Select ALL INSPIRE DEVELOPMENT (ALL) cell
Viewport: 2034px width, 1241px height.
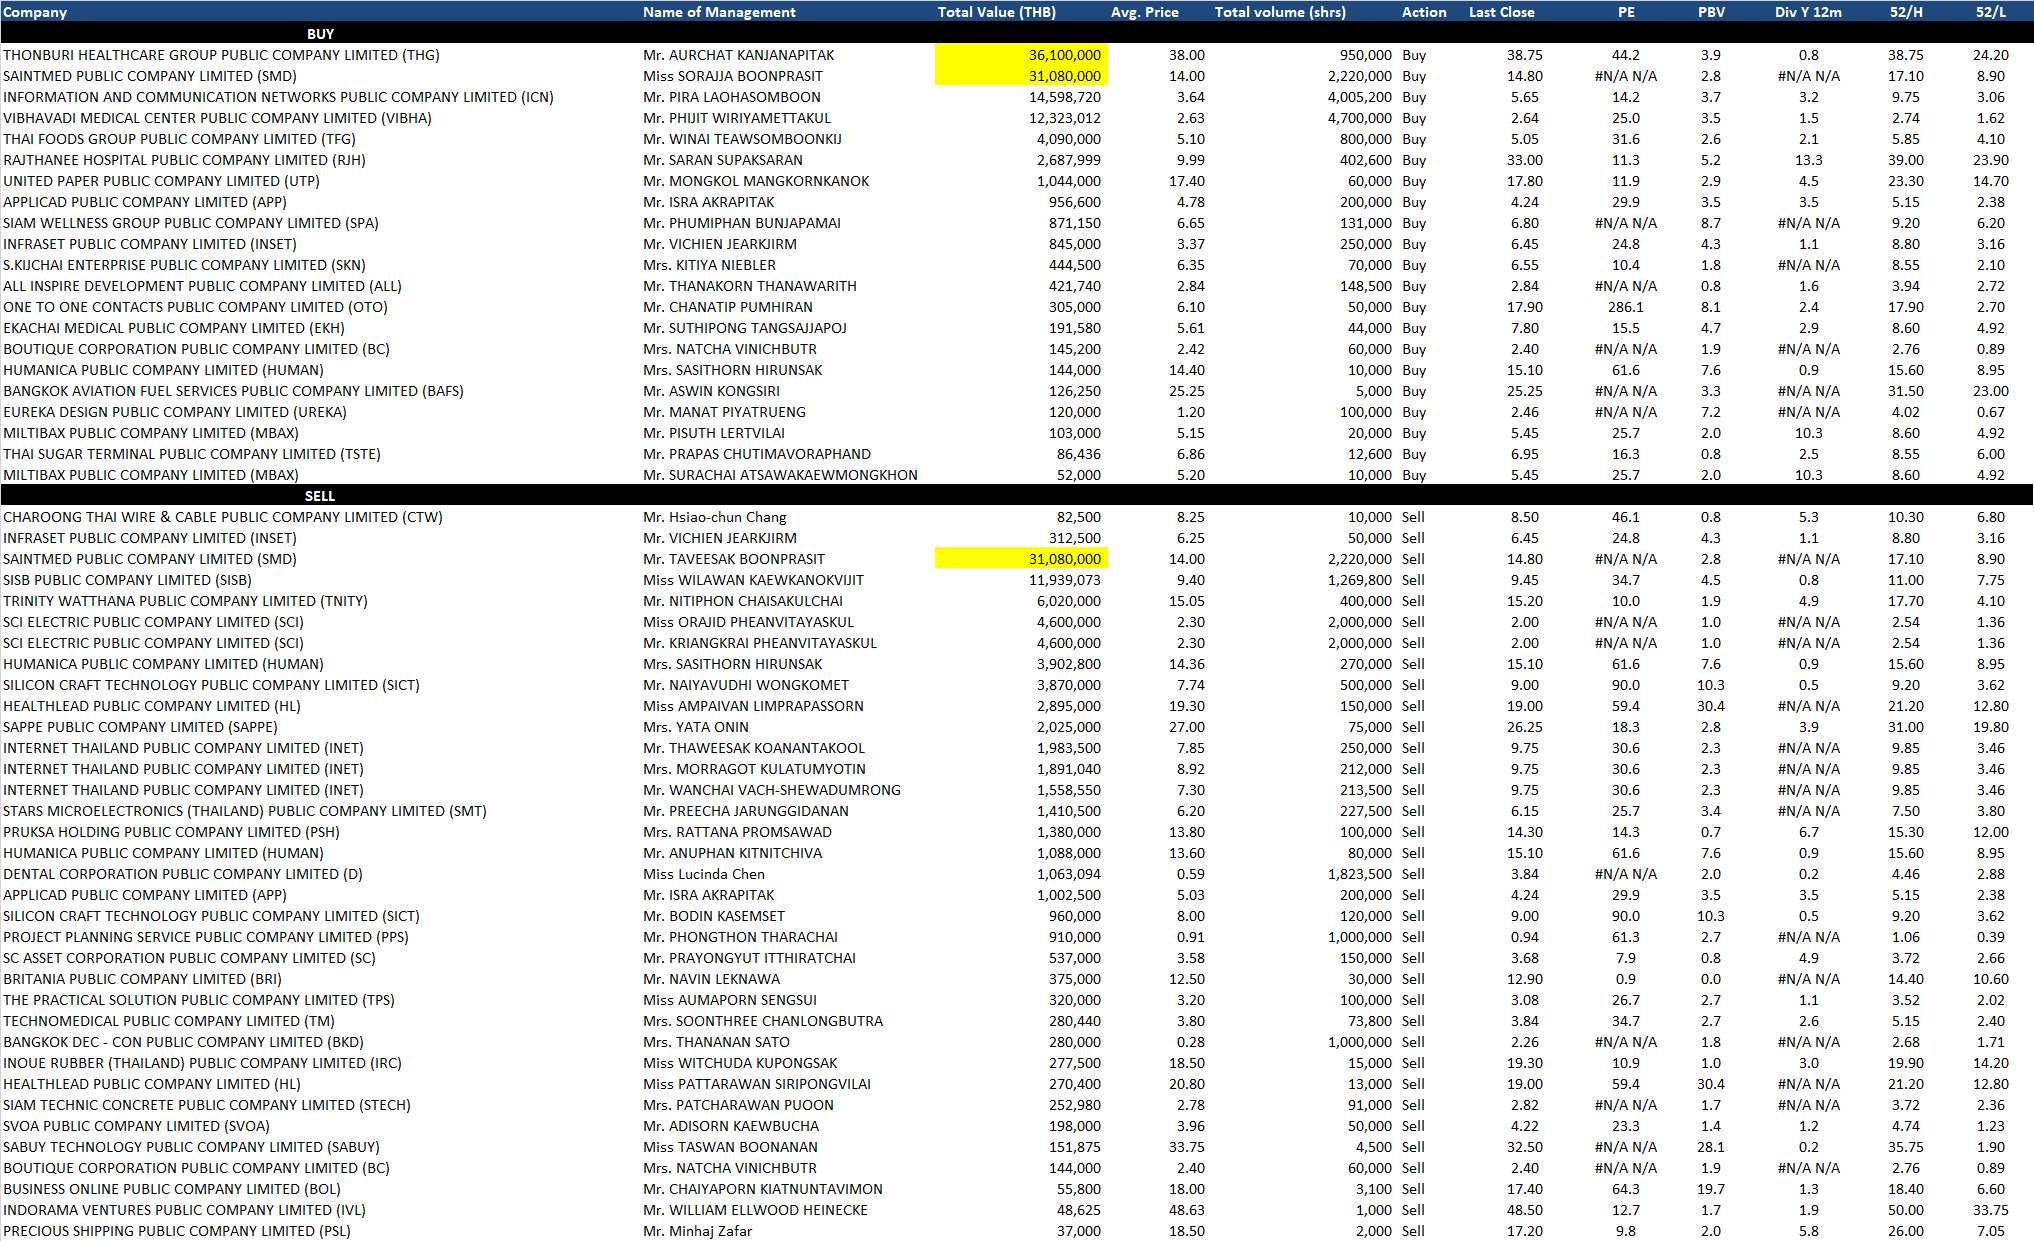202,286
